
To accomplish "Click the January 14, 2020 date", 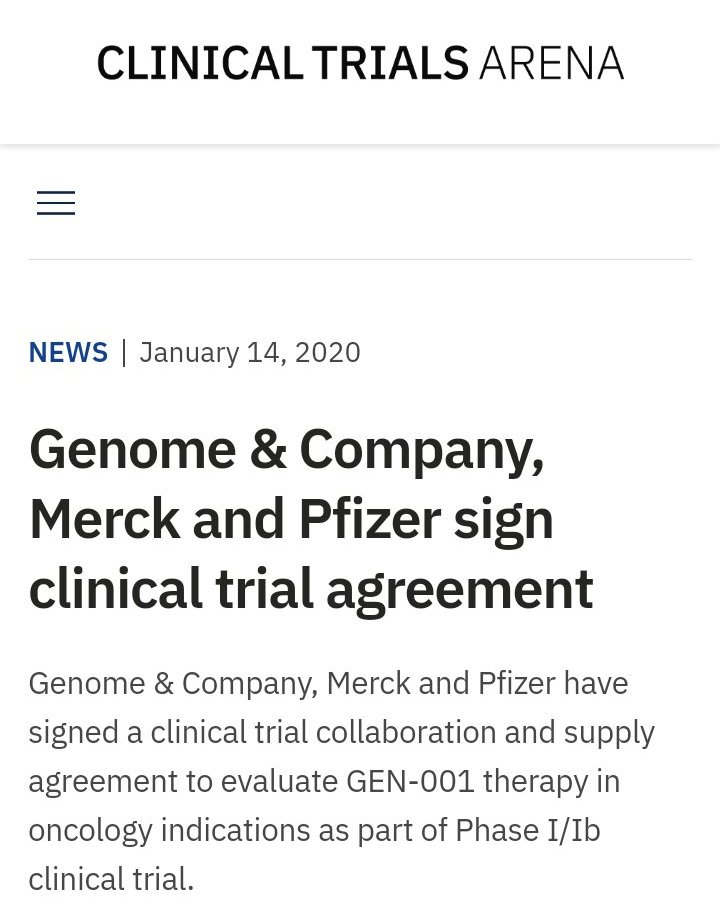I will [250, 352].
